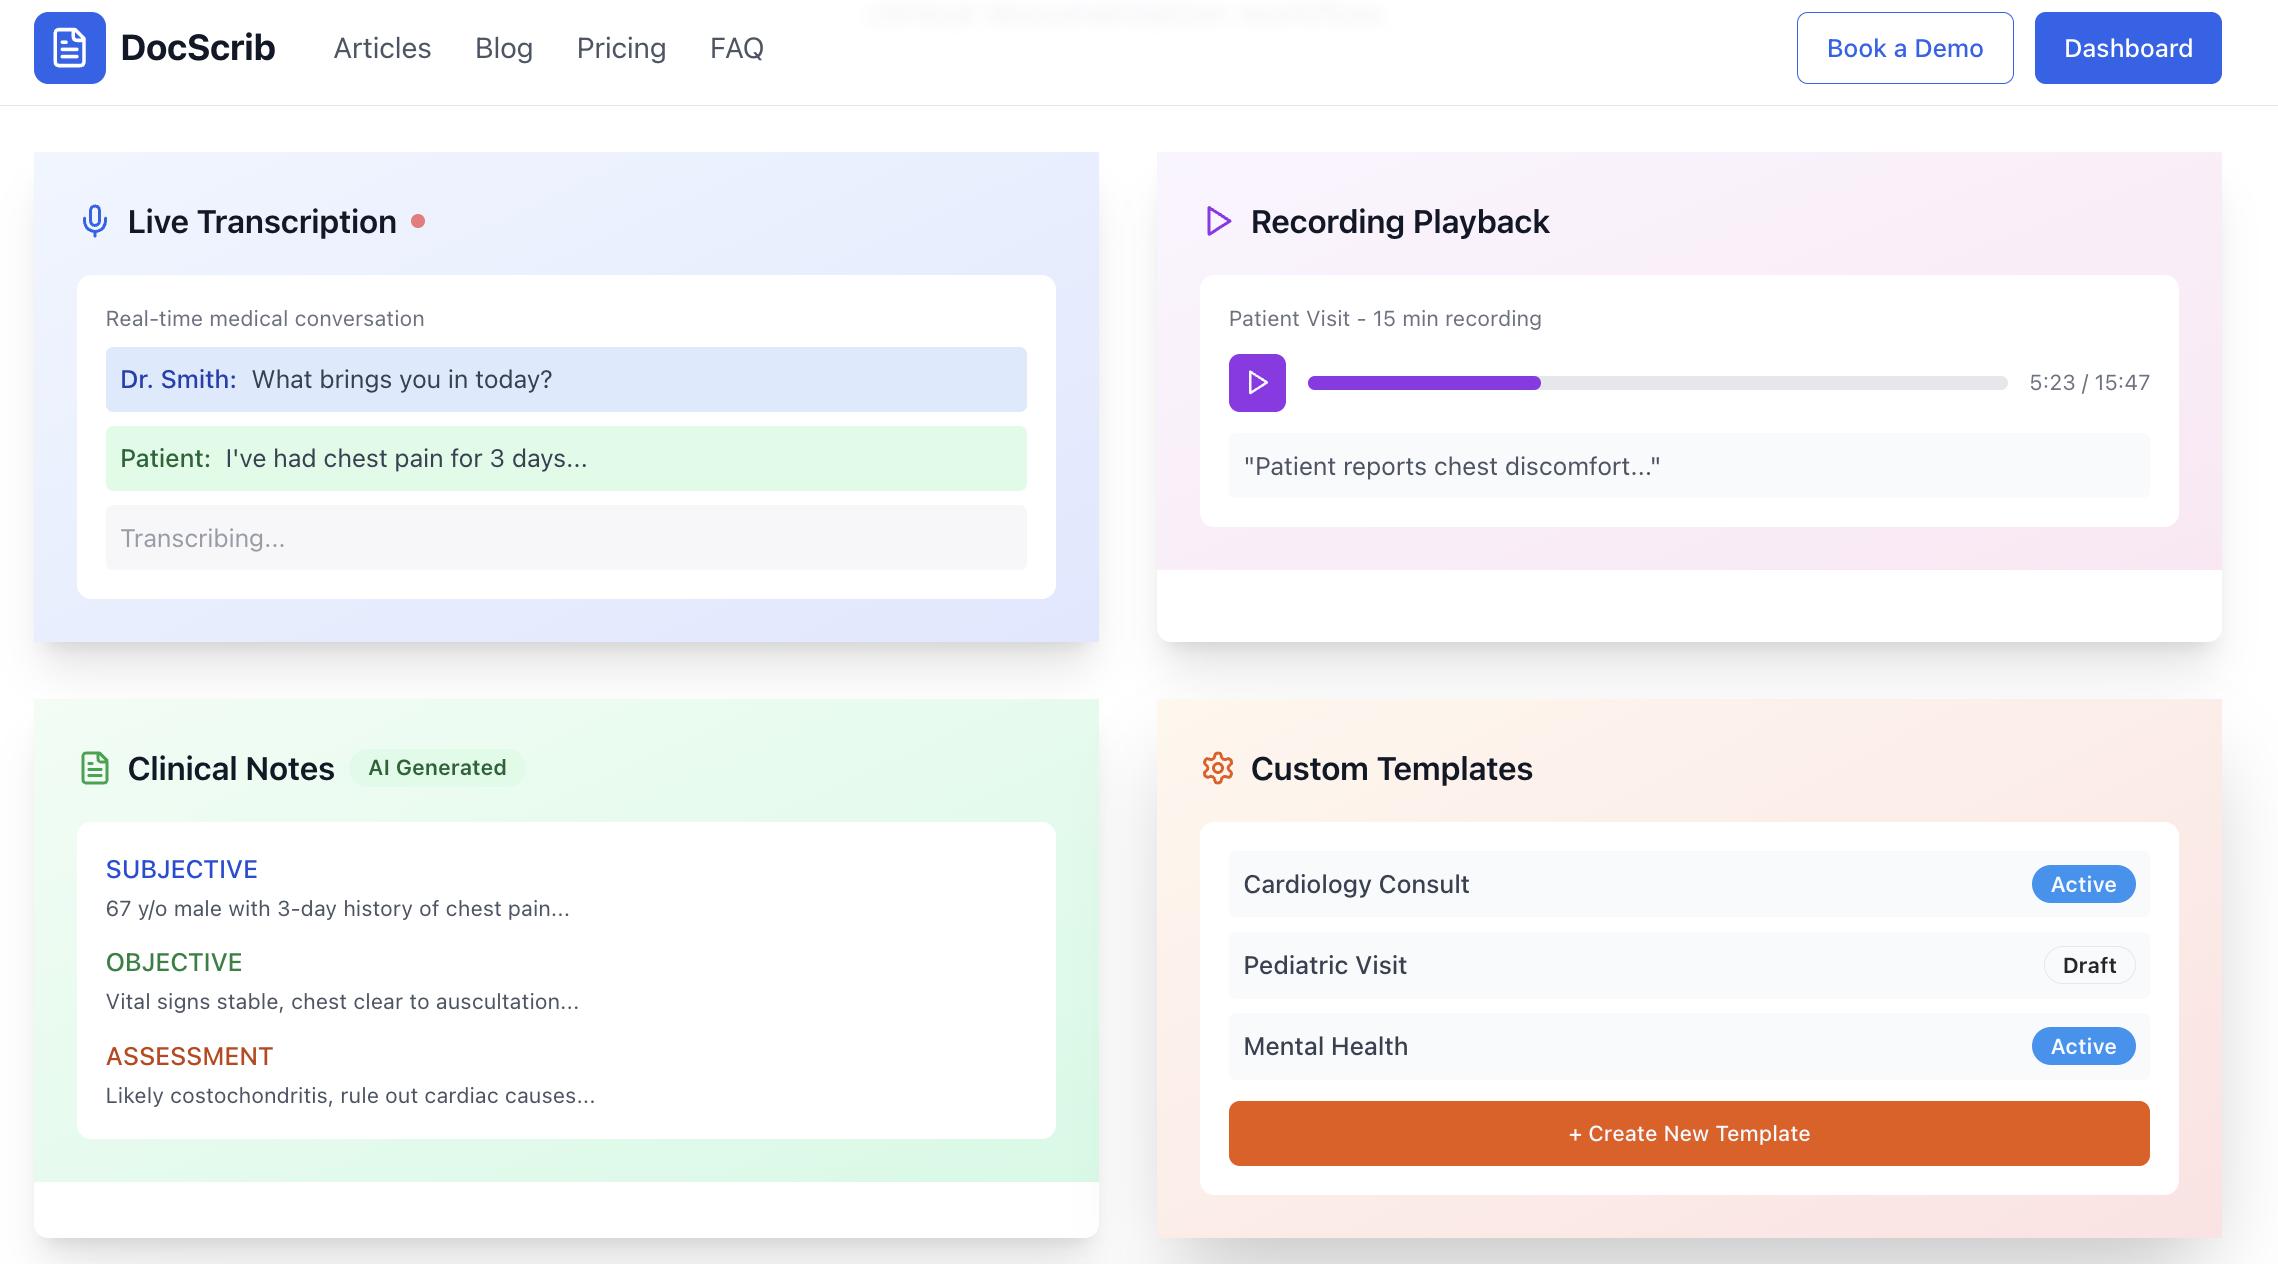The width and height of the screenshot is (2278, 1264).
Task: Toggle the Cardiology Consult Active badge
Action: point(2083,884)
